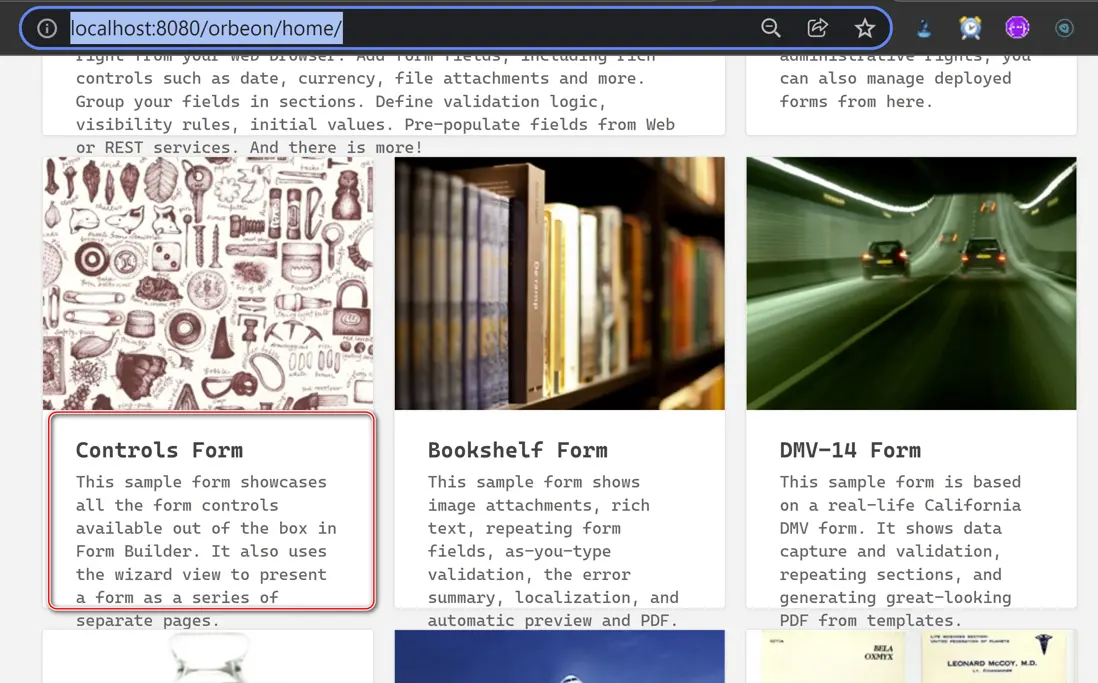Click the DMV-14 Form description paragraph
The image size is (1098, 683).
point(901,551)
